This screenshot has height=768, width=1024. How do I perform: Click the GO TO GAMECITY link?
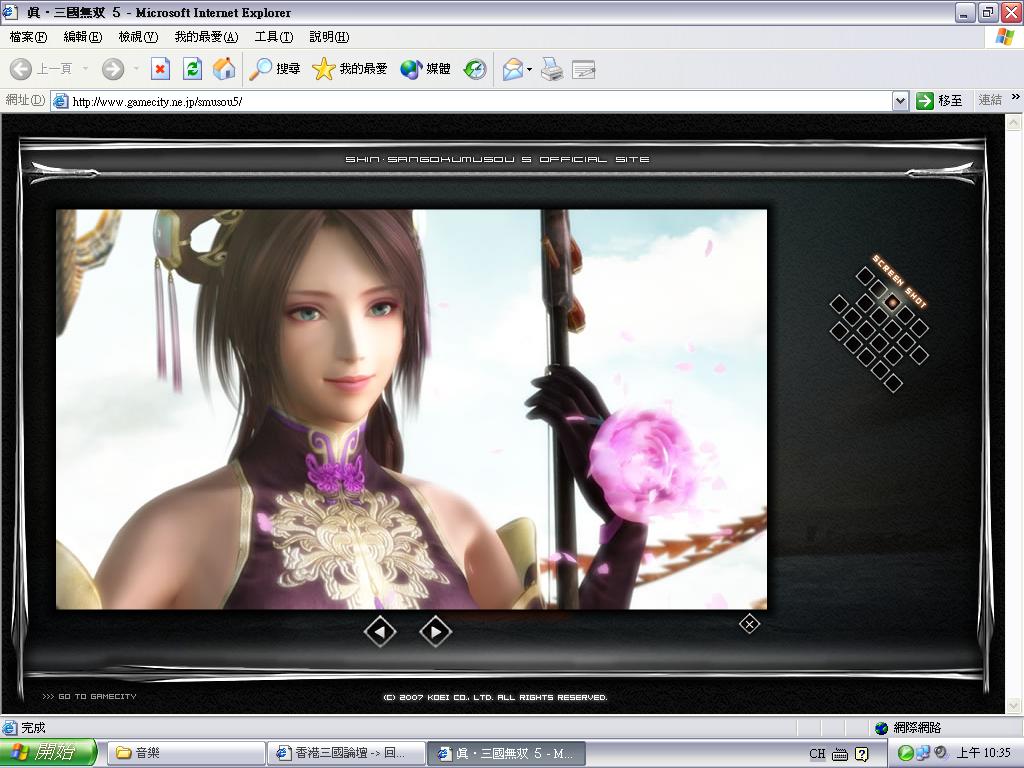(x=89, y=696)
